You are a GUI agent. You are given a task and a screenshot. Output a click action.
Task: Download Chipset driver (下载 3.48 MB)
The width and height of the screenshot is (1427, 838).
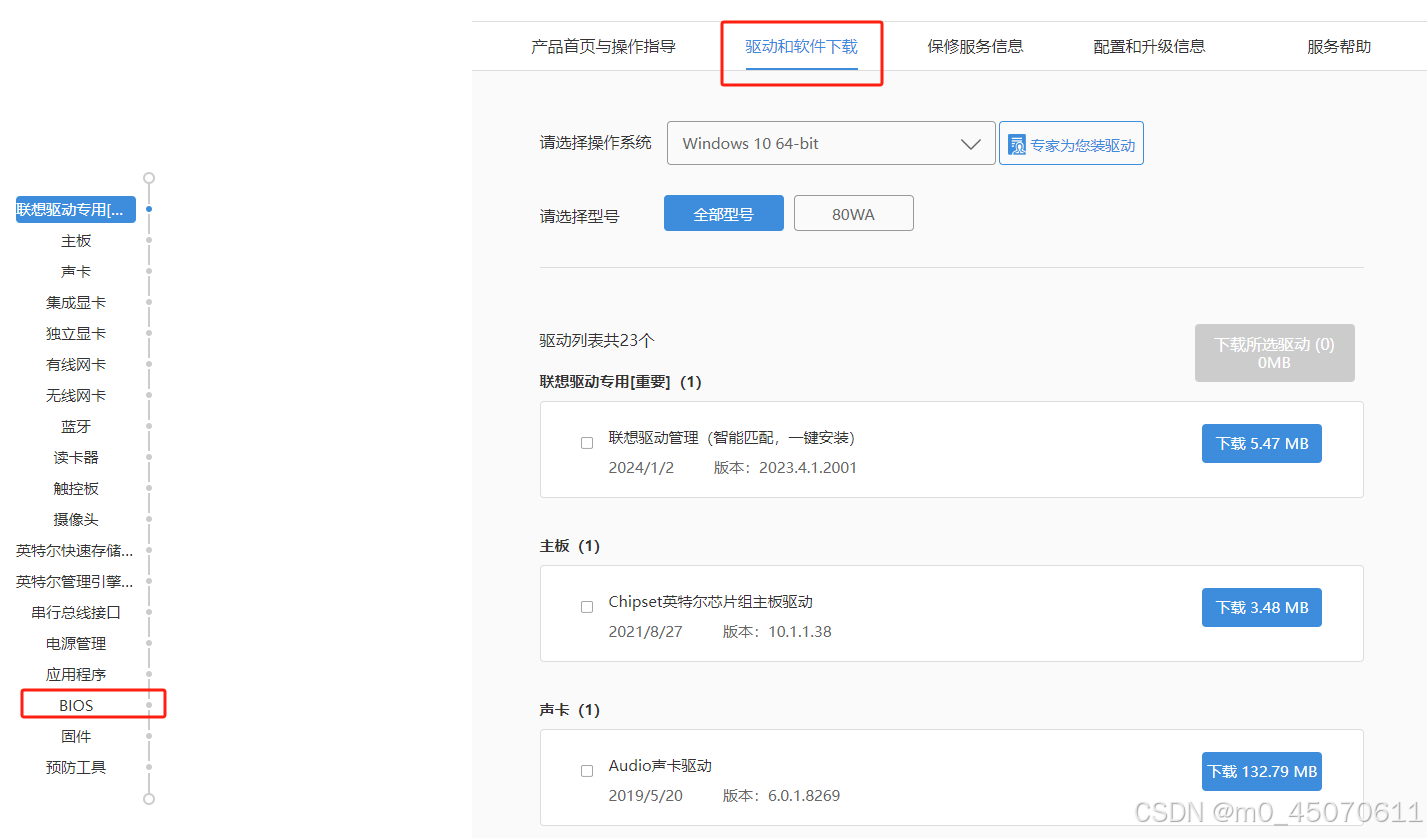click(x=1262, y=607)
